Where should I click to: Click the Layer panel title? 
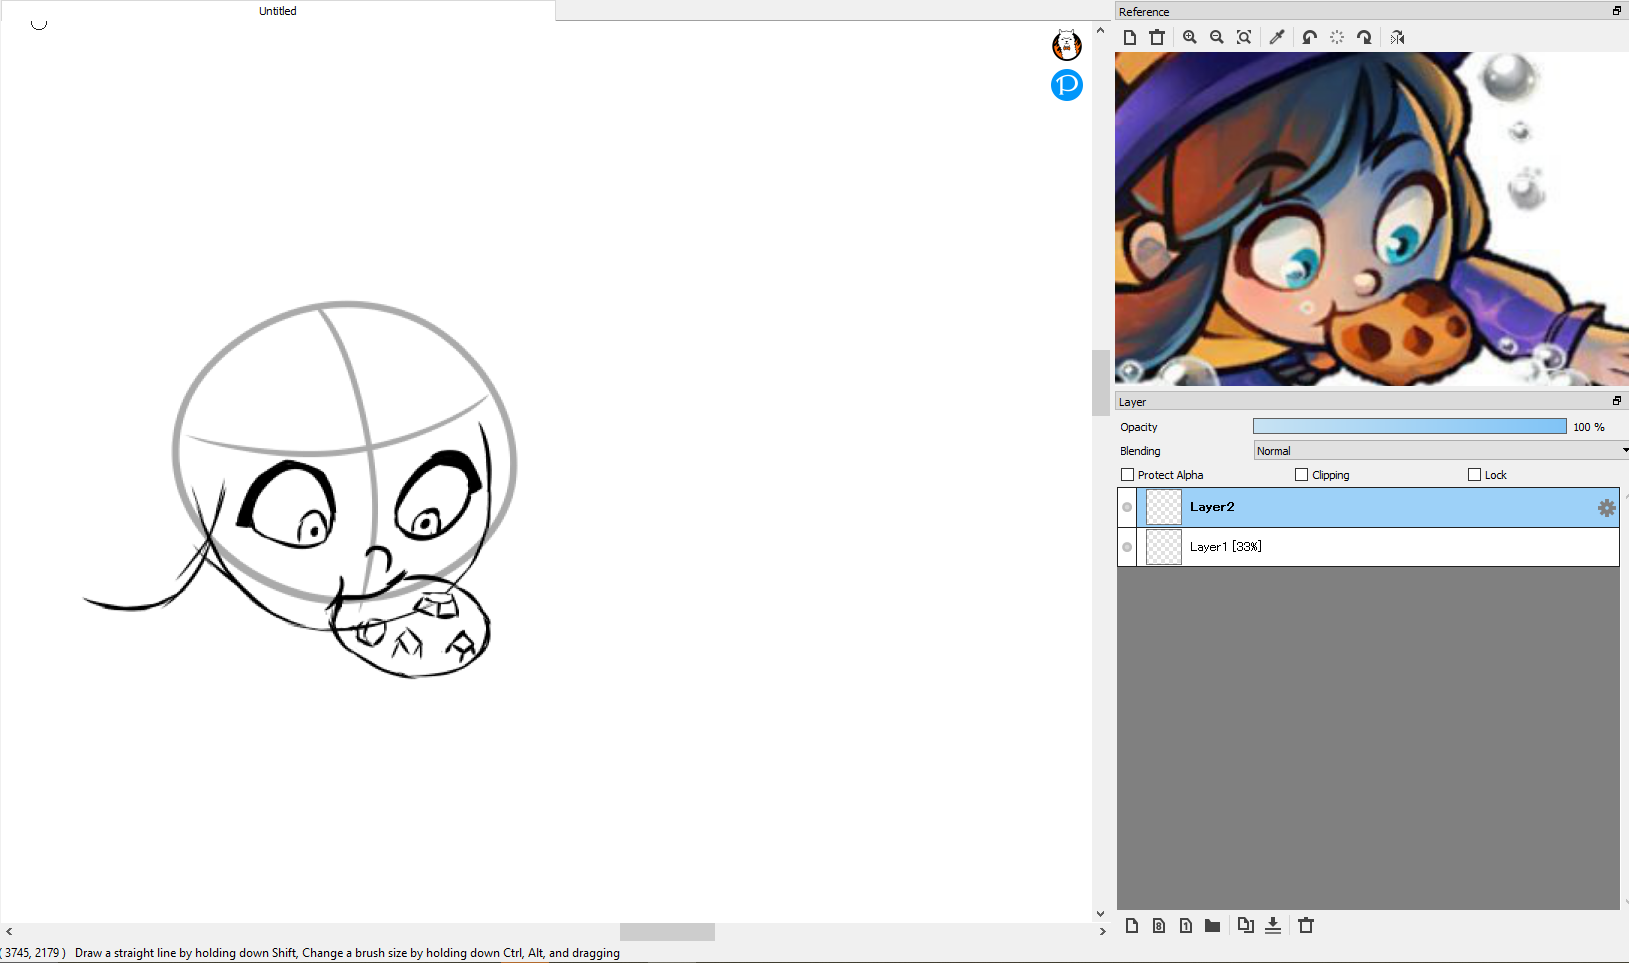(x=1132, y=402)
